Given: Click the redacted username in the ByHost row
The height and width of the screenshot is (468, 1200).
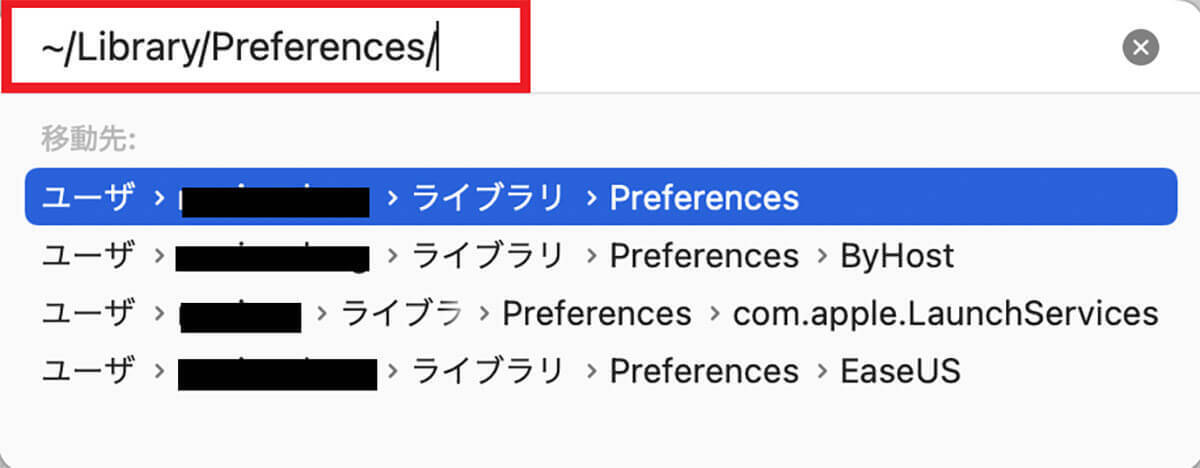Looking at the screenshot, I should [x=272, y=257].
